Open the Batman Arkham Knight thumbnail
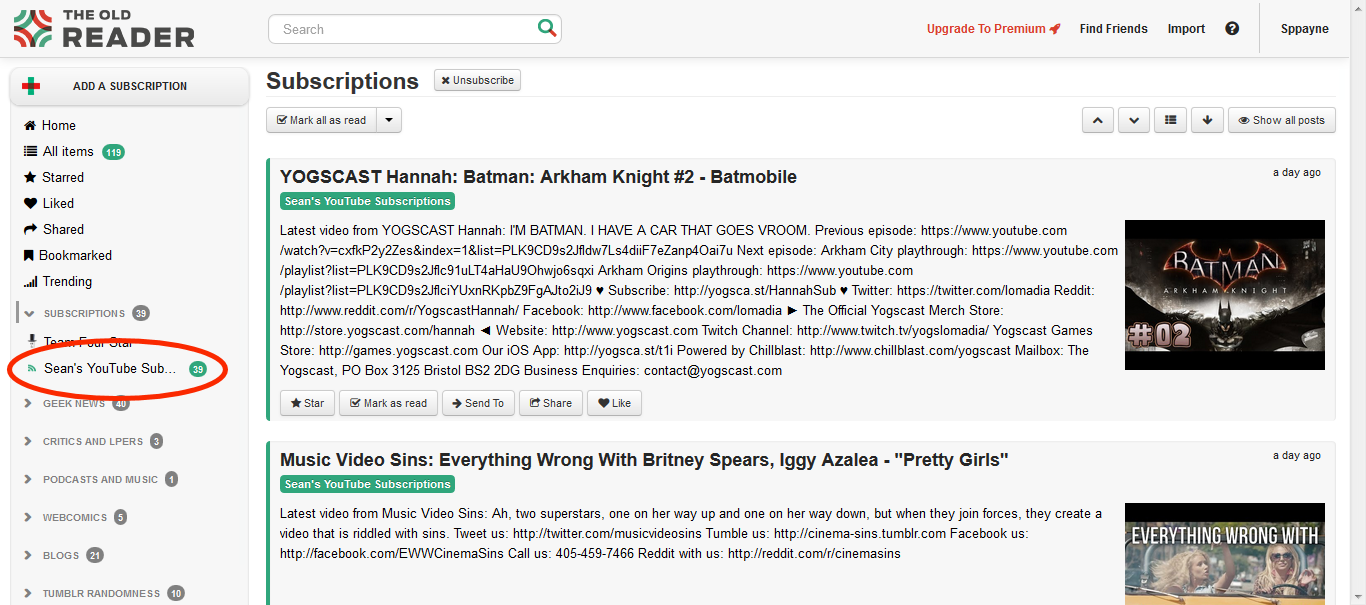Image resolution: width=1366 pixels, height=605 pixels. (x=1224, y=295)
